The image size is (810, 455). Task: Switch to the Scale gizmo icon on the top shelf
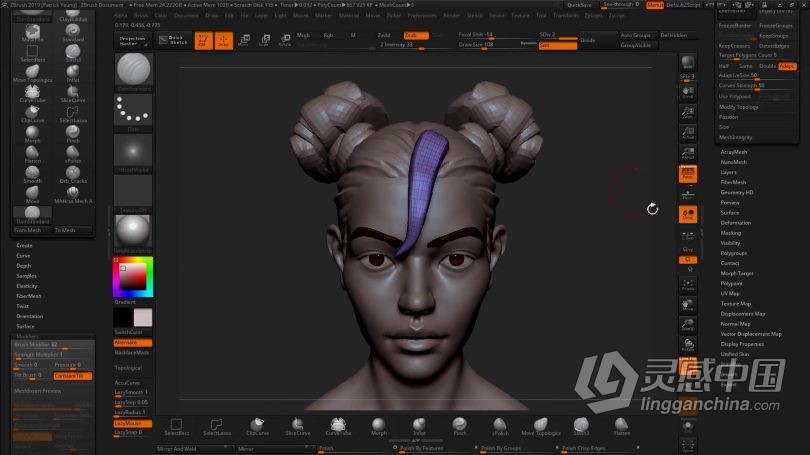click(x=265, y=40)
